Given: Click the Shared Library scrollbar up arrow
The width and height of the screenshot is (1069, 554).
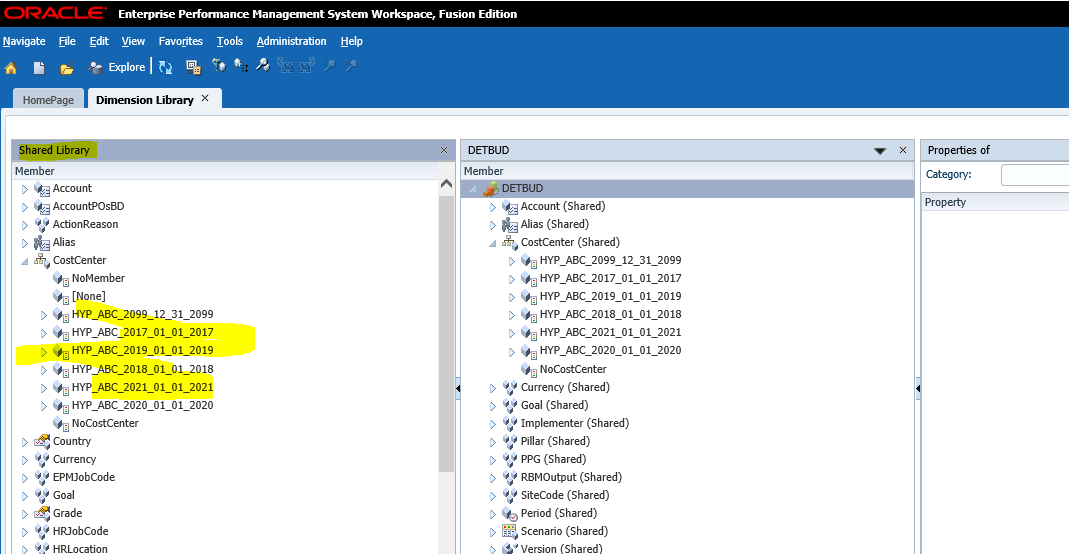Looking at the screenshot, I should [x=447, y=183].
